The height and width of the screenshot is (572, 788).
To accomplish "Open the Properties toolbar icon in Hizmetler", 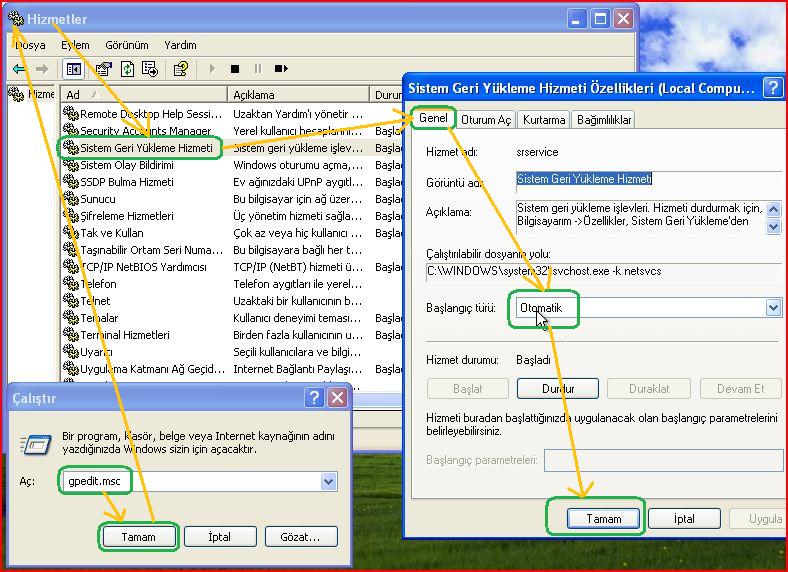I will pos(104,69).
